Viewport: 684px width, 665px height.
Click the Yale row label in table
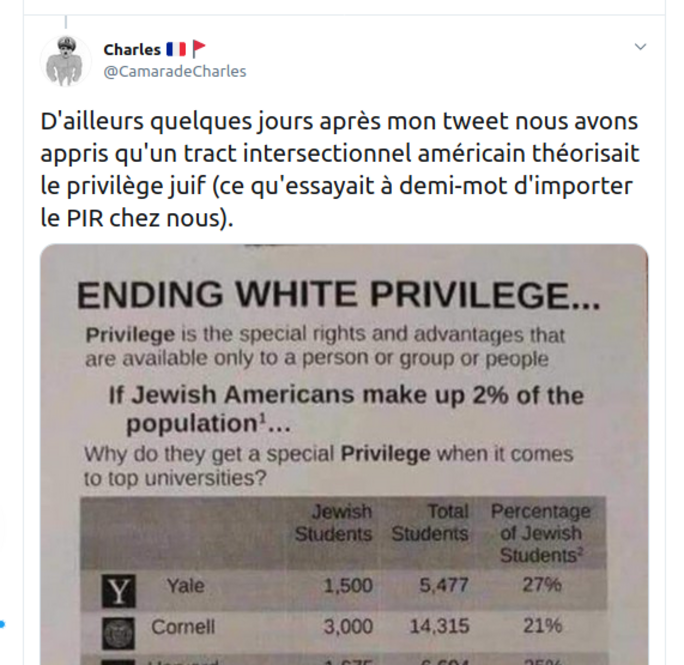[185, 586]
